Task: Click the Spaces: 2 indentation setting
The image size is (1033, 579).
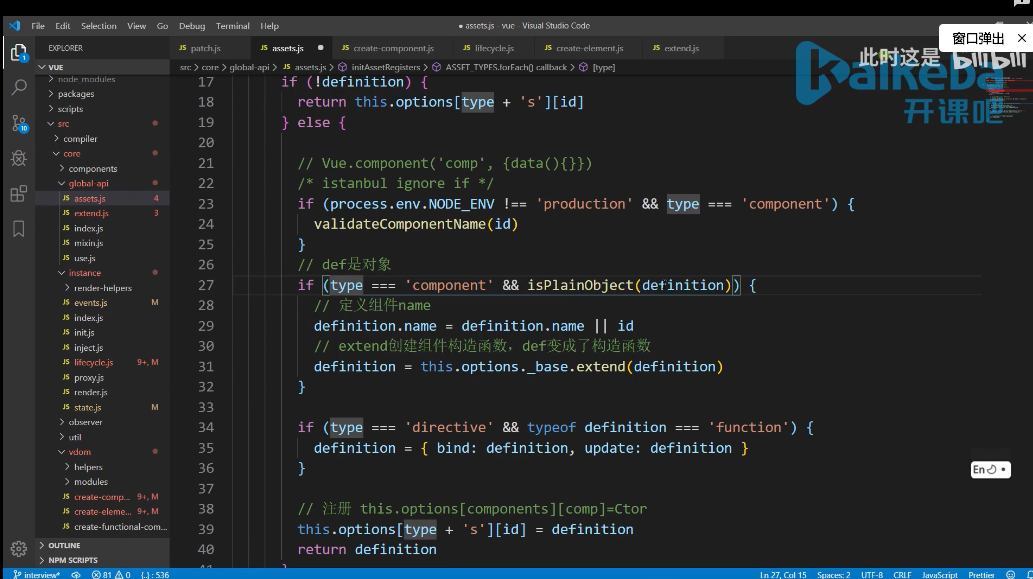Action: click(x=833, y=574)
